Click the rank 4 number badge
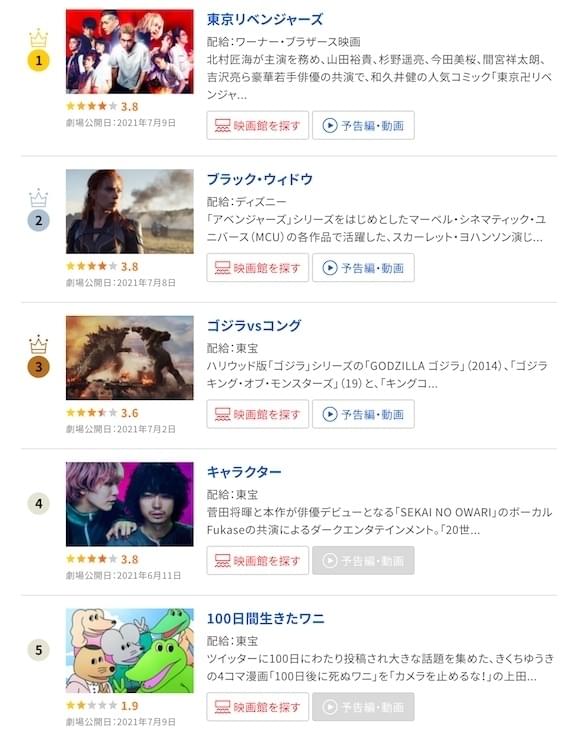This screenshot has height=740, width=581. [39, 504]
